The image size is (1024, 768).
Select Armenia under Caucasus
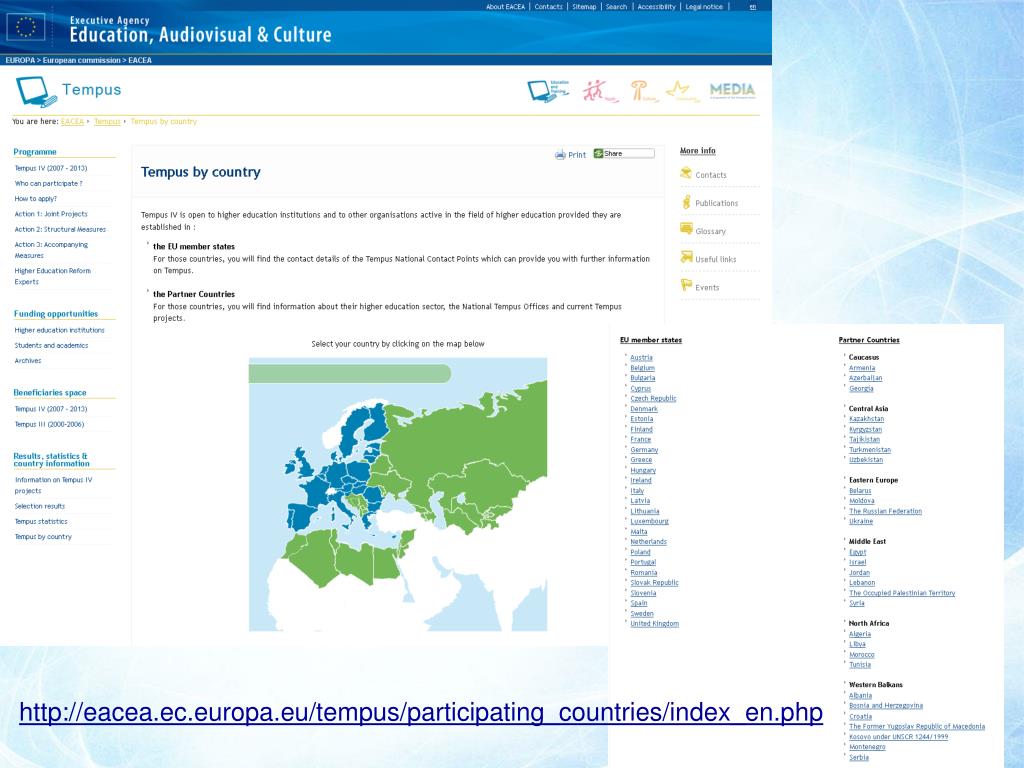pyautogui.click(x=862, y=368)
